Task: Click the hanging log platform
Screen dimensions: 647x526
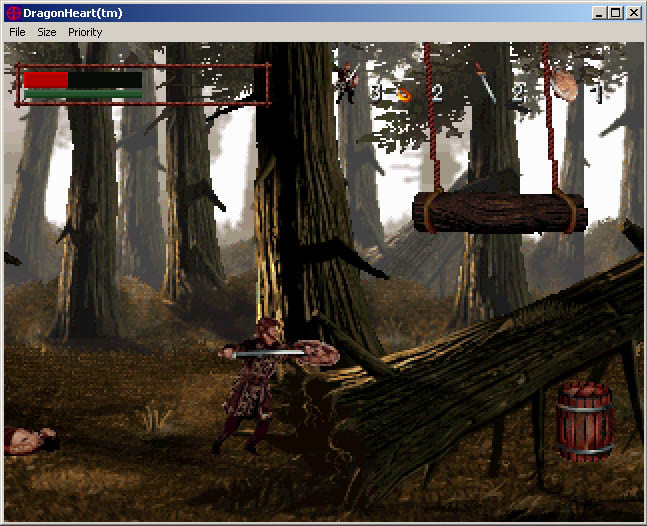Action: coord(500,213)
